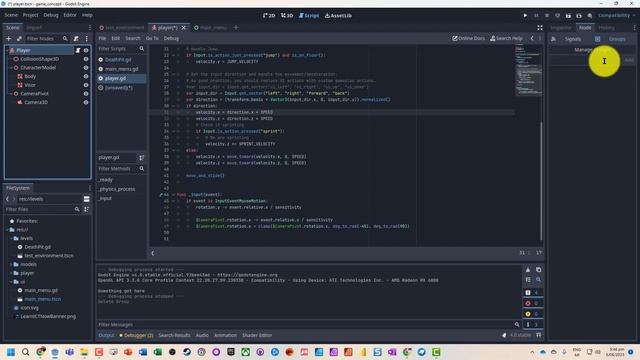Viewport: 640px width, 360px height.
Task: Switch to the Inspector dock tab
Action: [x=561, y=28]
